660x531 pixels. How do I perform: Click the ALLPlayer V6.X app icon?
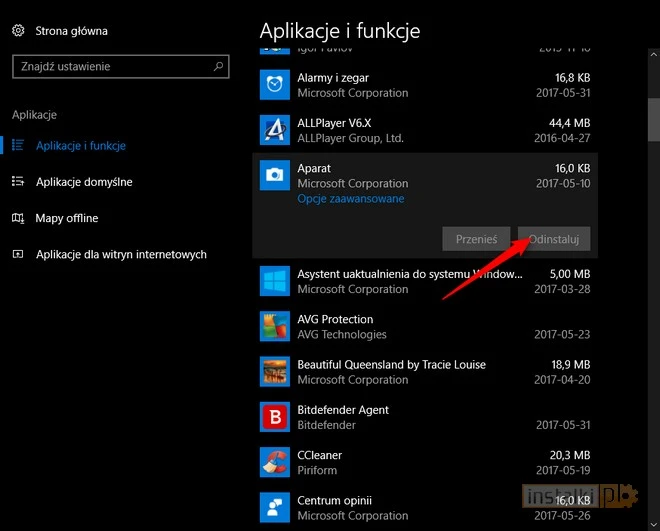click(x=274, y=129)
